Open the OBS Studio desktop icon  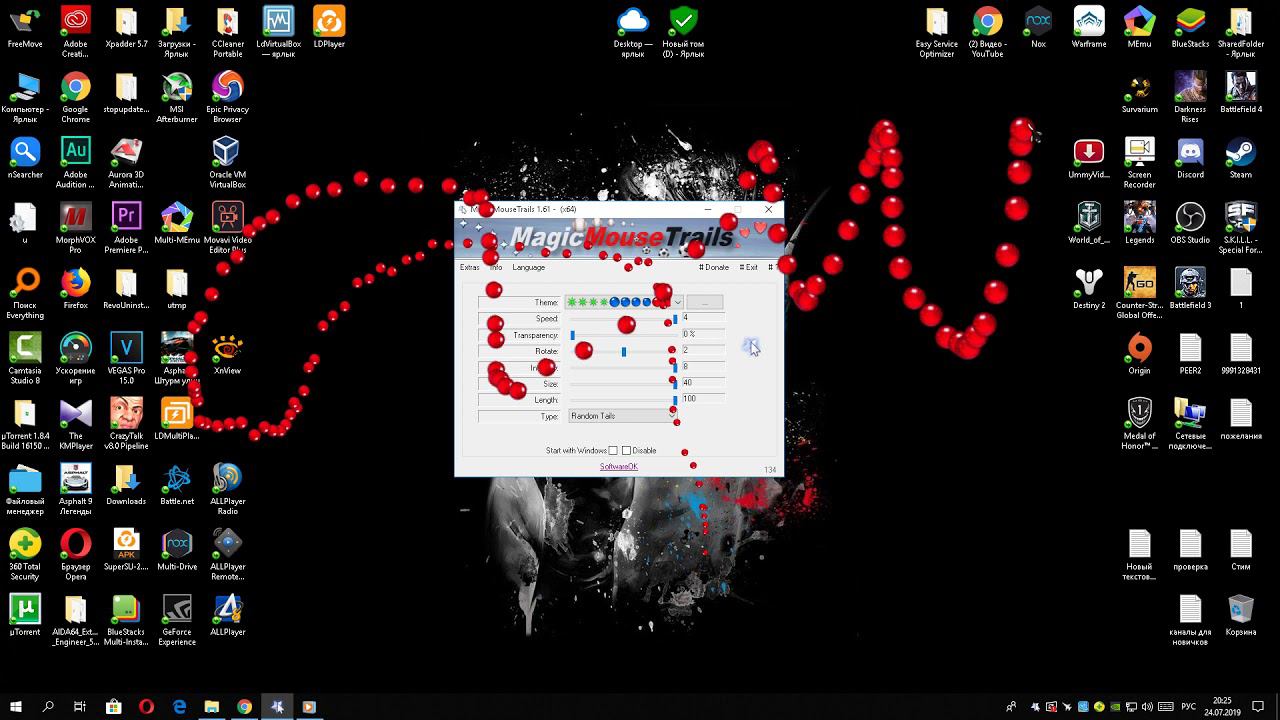(x=1190, y=224)
